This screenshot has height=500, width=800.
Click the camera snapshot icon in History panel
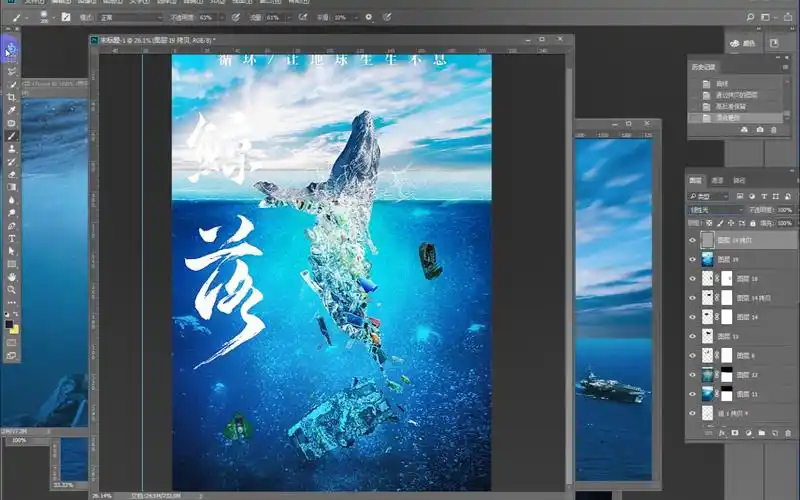(x=760, y=130)
